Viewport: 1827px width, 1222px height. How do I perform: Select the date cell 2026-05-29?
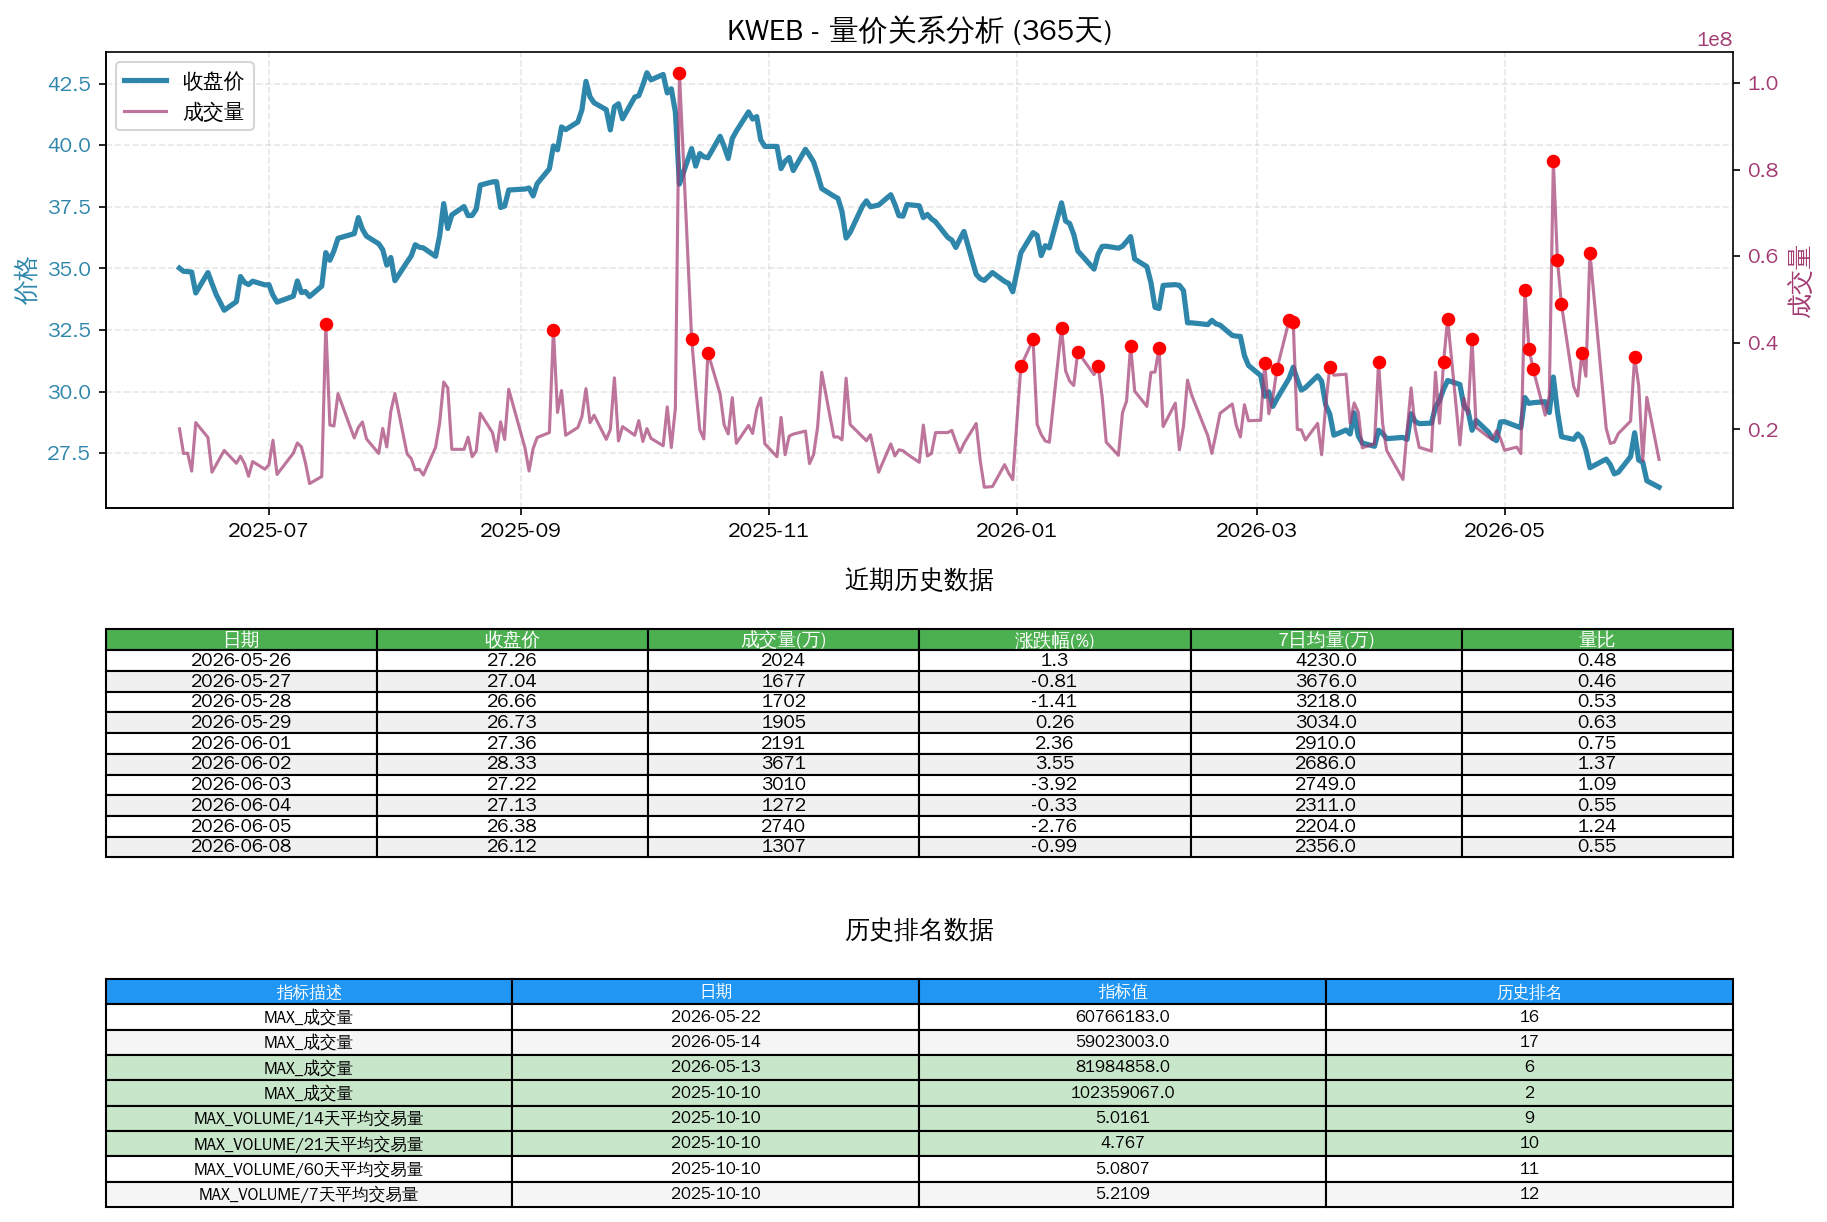pos(241,722)
